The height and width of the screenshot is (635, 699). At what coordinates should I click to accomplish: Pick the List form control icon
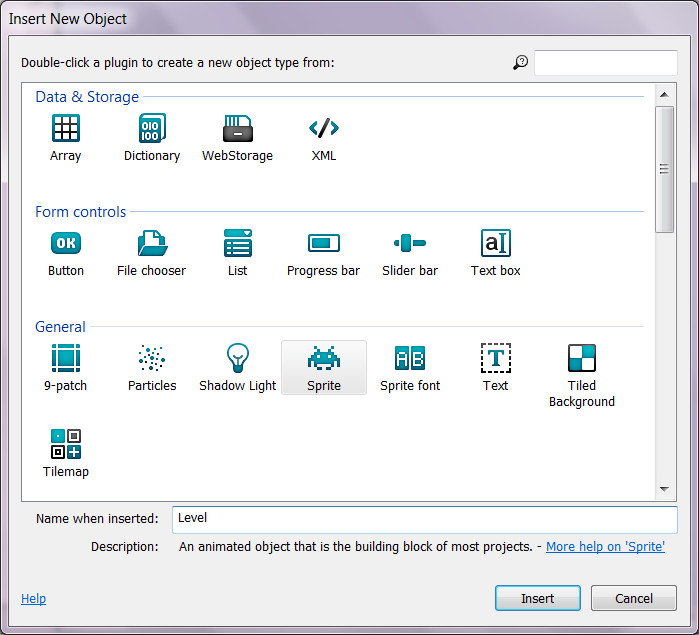point(237,244)
